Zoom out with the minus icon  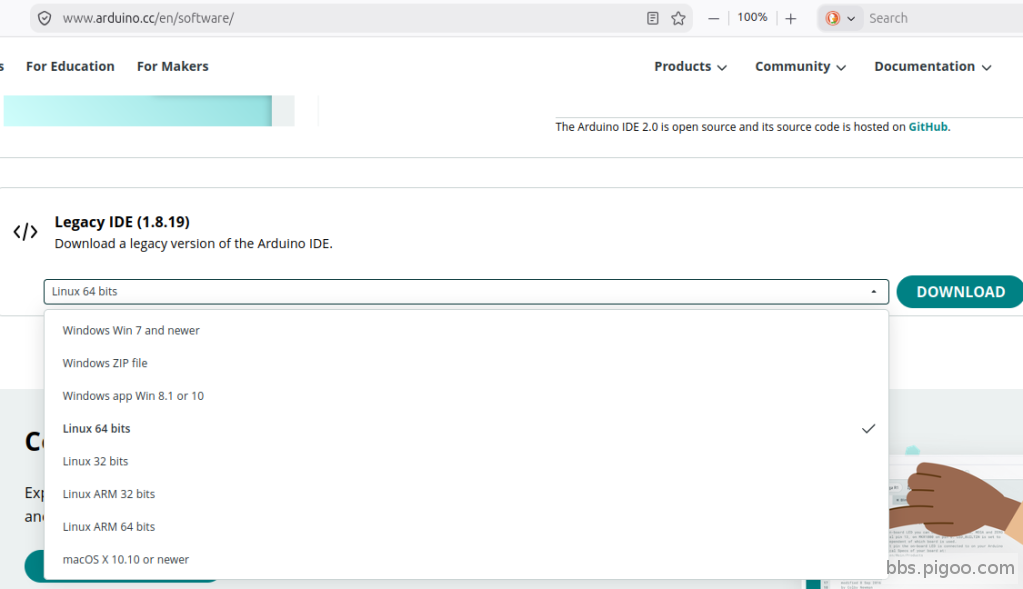coord(714,18)
